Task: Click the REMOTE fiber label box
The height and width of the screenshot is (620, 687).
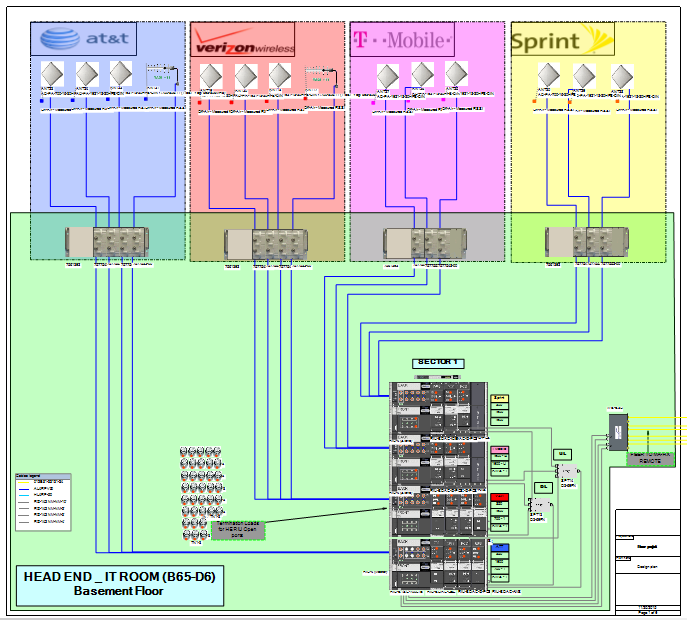Action: pos(650,458)
